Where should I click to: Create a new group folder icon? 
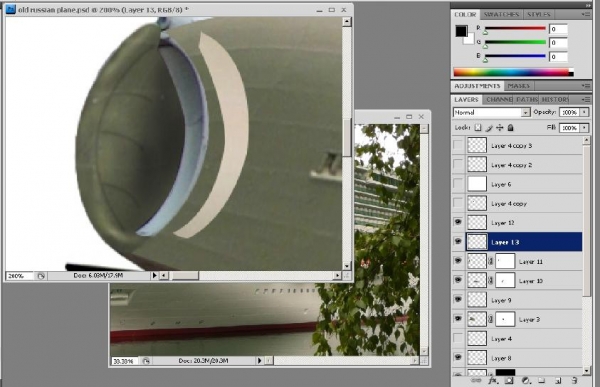[541, 380]
